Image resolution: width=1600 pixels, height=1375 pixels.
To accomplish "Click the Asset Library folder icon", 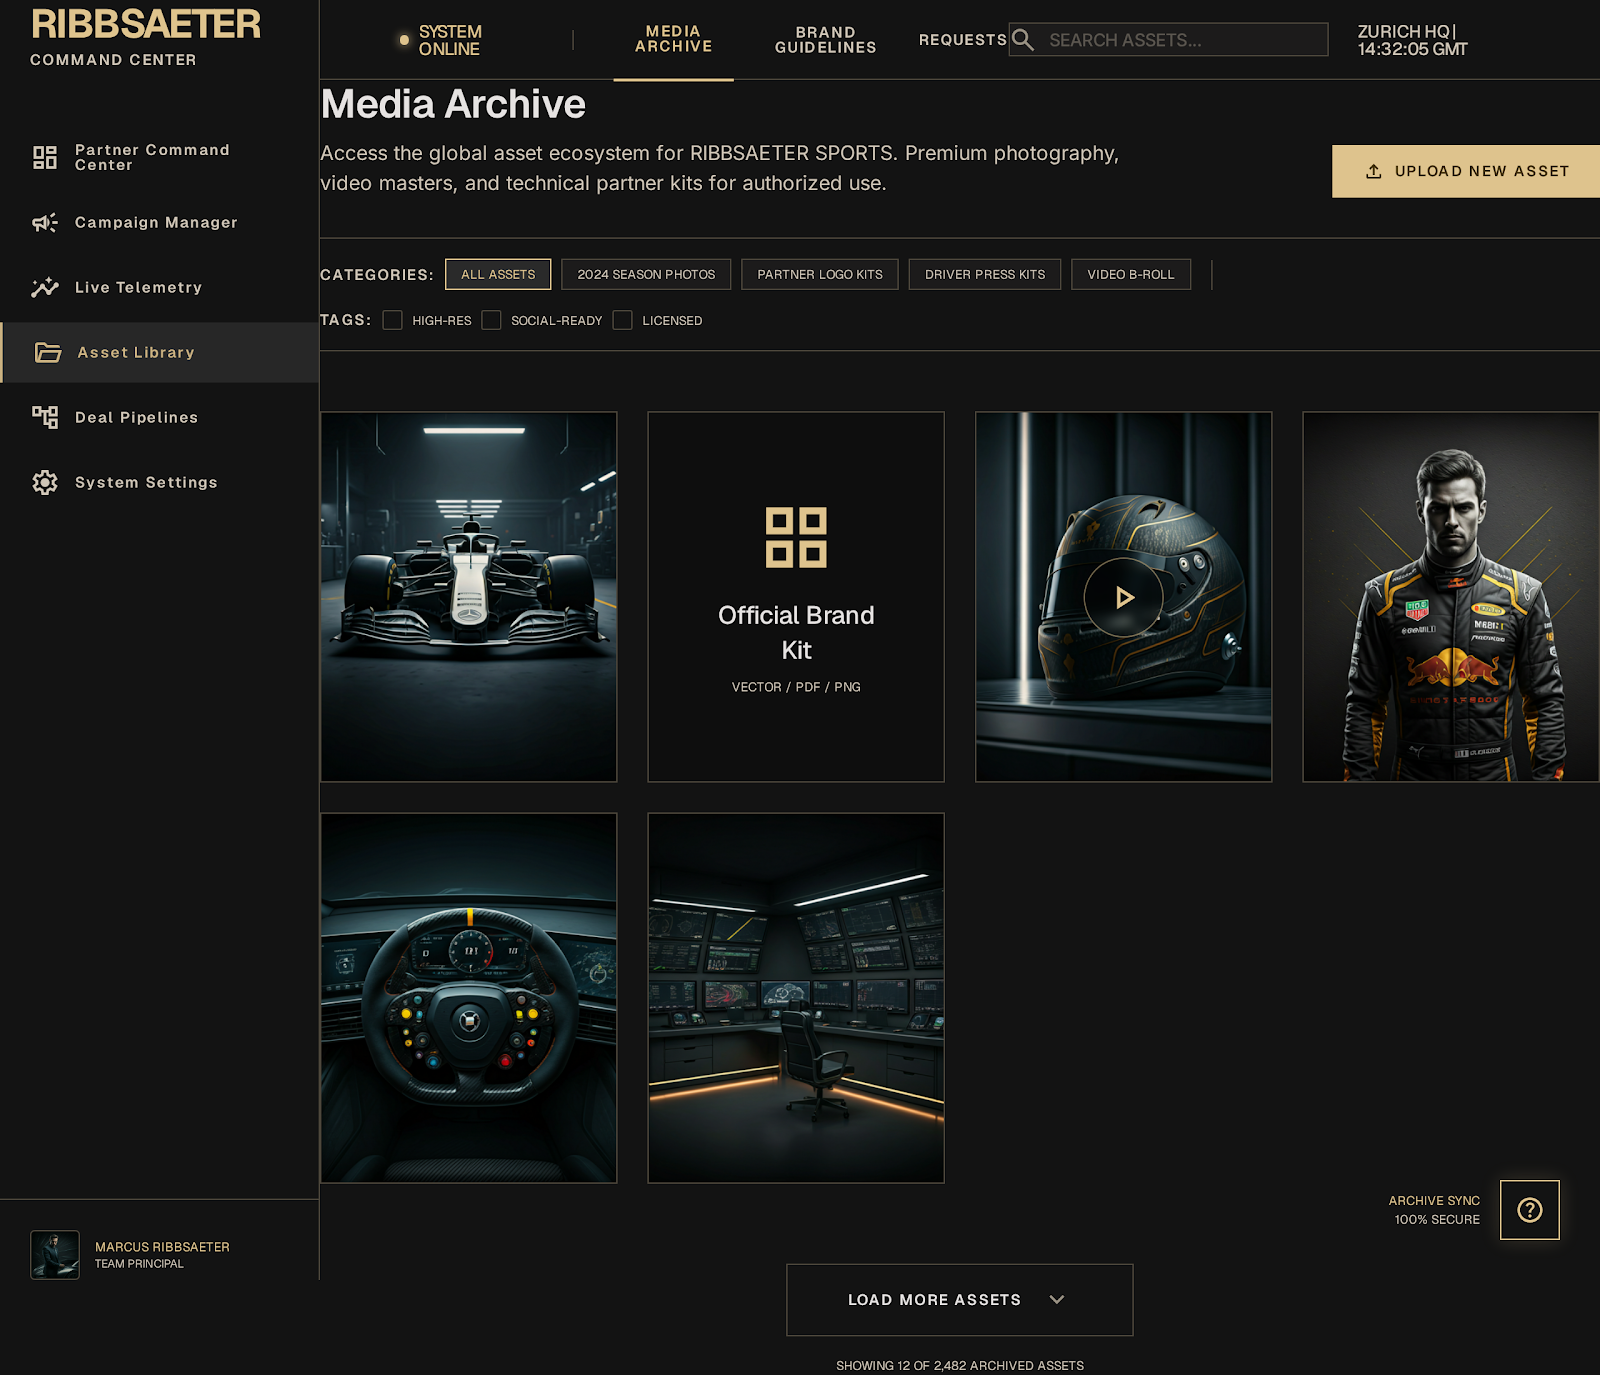I will [48, 352].
